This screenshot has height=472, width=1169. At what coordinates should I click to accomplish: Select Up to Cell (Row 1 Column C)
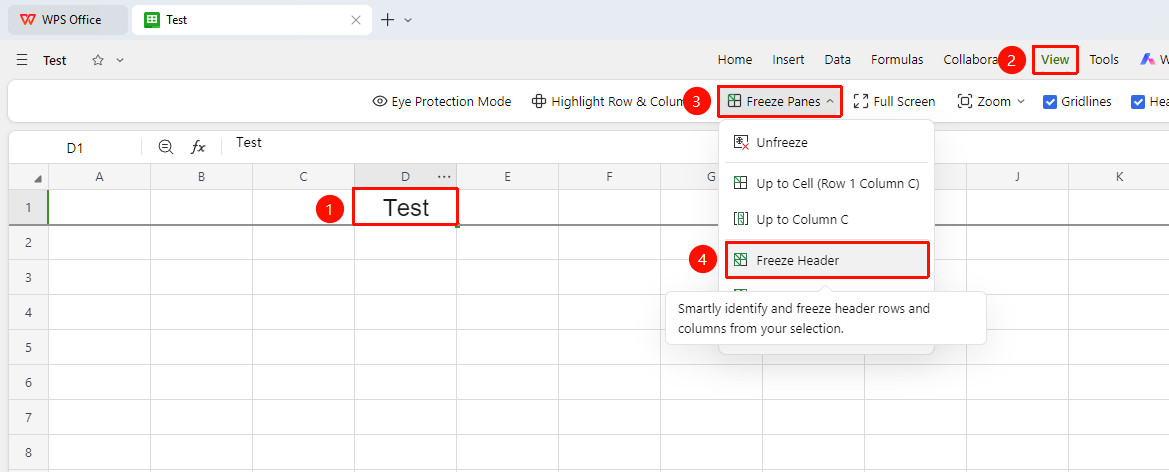click(x=826, y=183)
